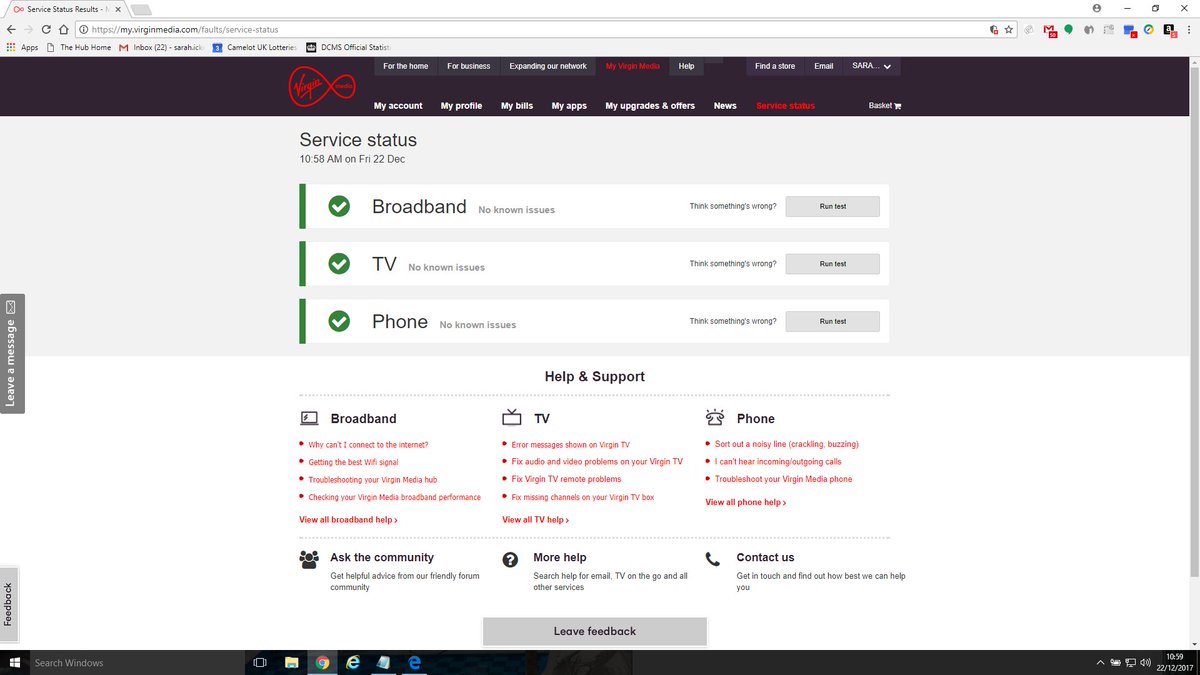This screenshot has height=675, width=1200.
Task: Open the green Hangouts extension icon
Action: click(x=1068, y=30)
